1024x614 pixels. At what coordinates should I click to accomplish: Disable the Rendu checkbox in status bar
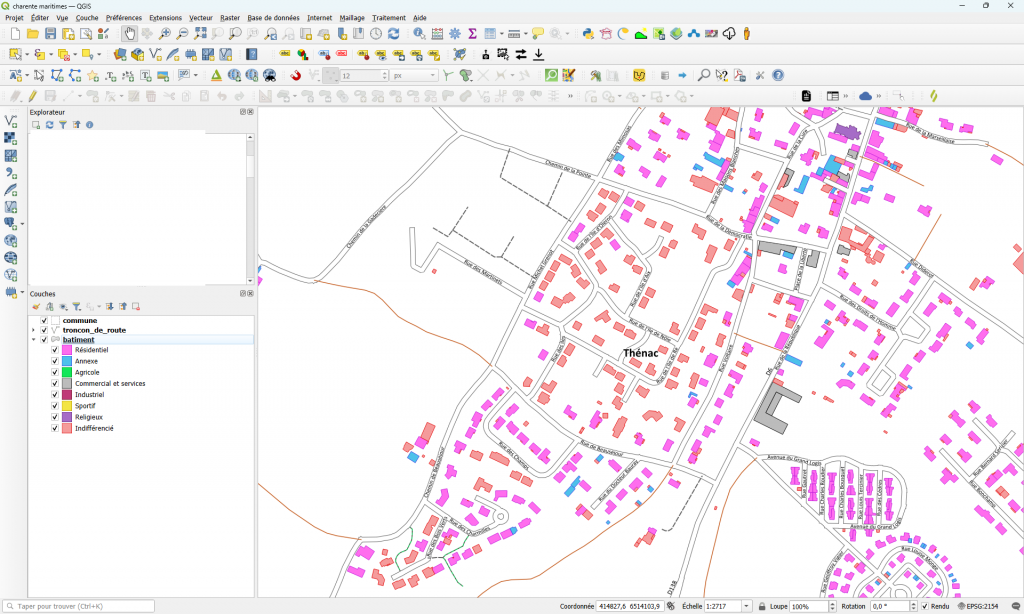click(925, 606)
